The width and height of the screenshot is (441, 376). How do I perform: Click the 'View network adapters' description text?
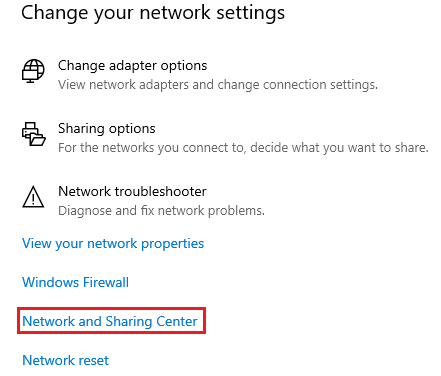click(218, 85)
